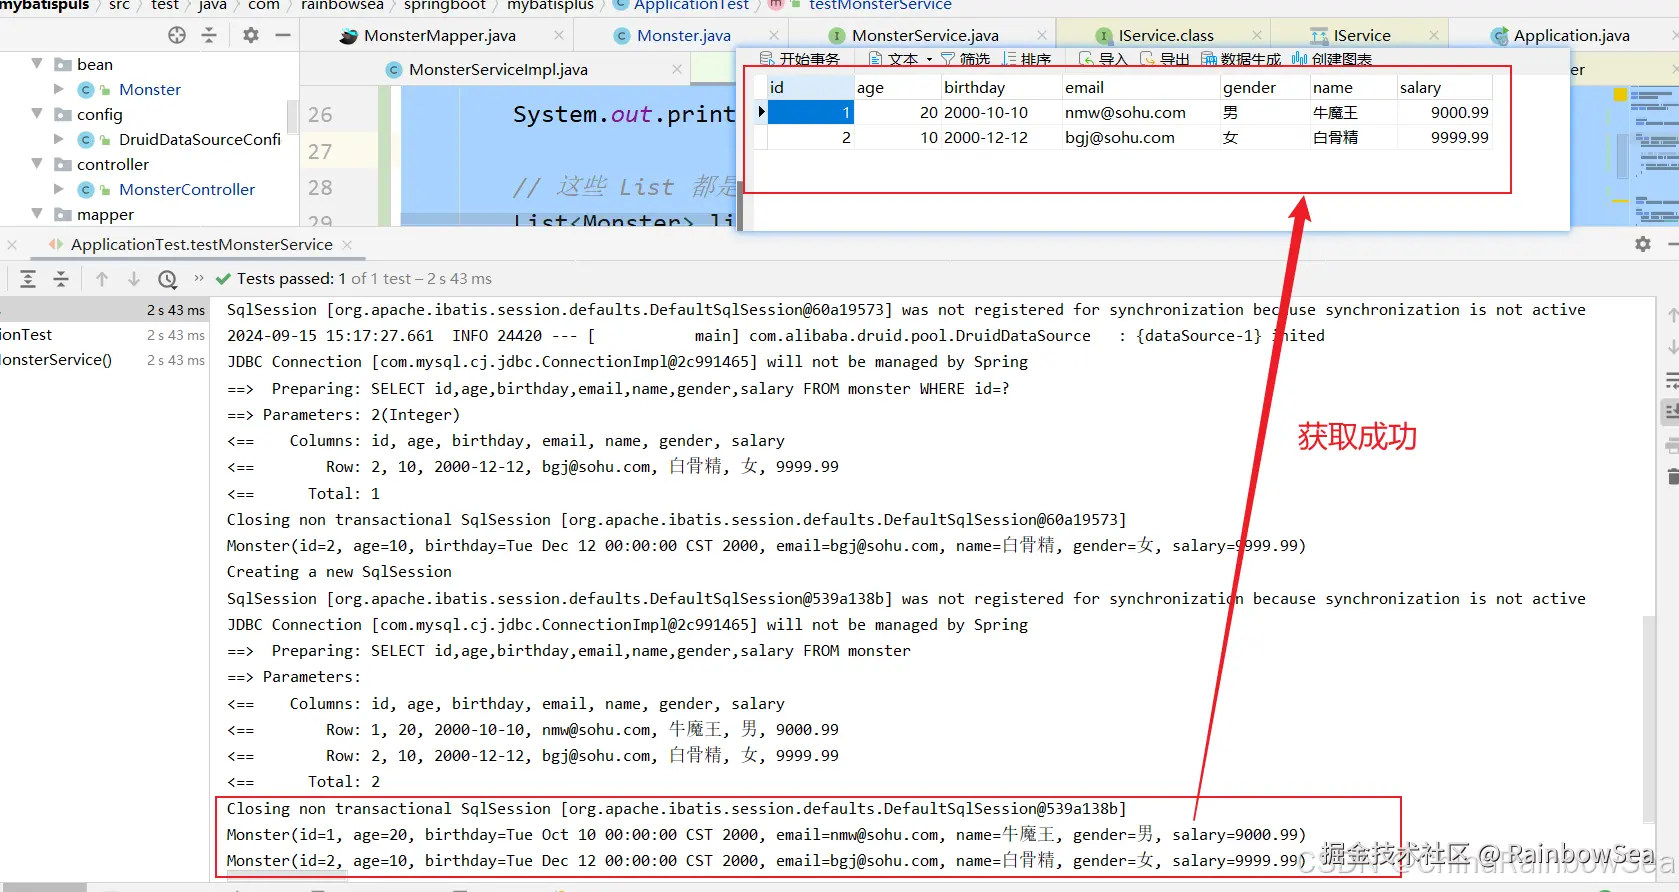
Task: Click the trash icon in console sidebar
Action: (x=1672, y=476)
